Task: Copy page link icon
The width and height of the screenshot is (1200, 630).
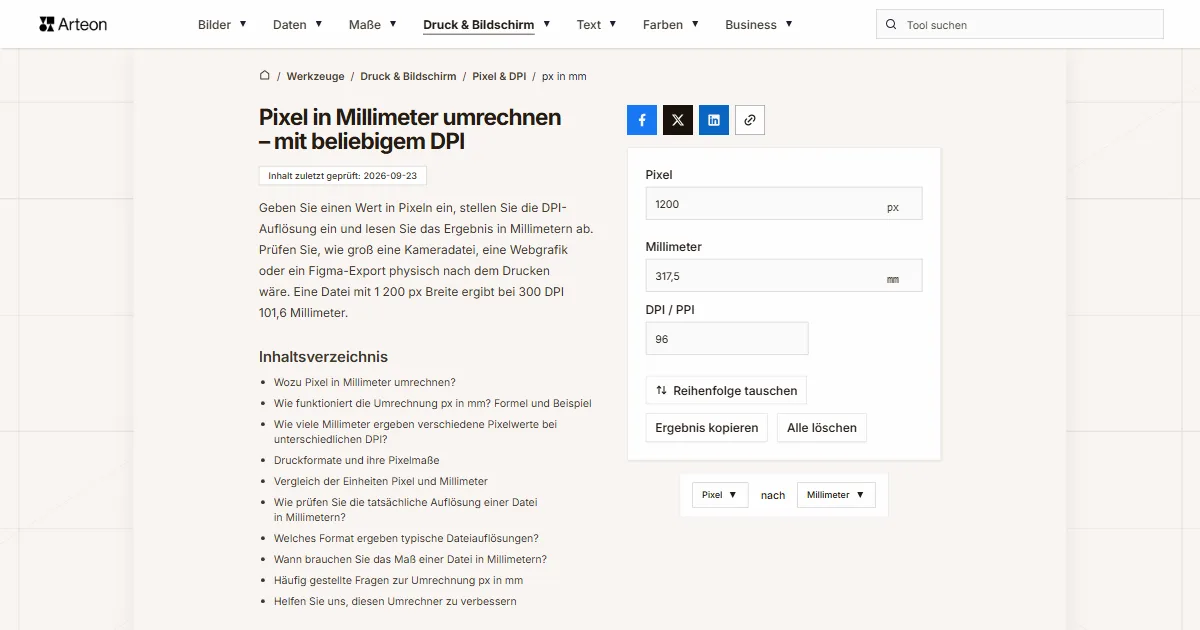Action: [x=750, y=120]
